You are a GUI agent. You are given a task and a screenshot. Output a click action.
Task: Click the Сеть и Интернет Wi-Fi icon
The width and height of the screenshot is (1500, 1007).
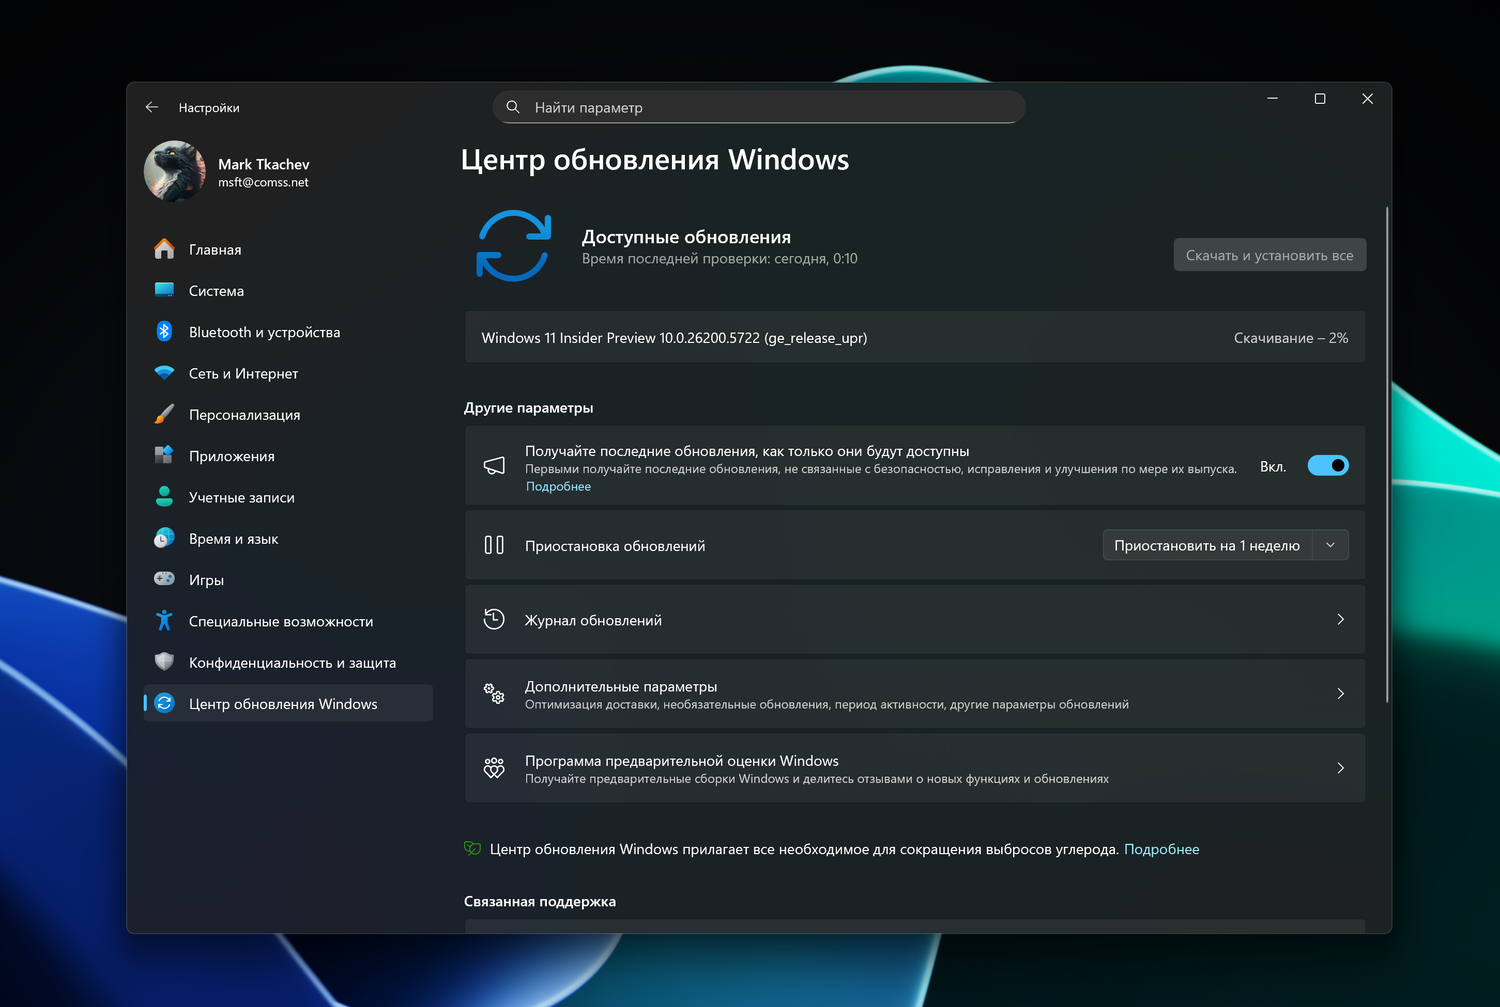point(165,373)
